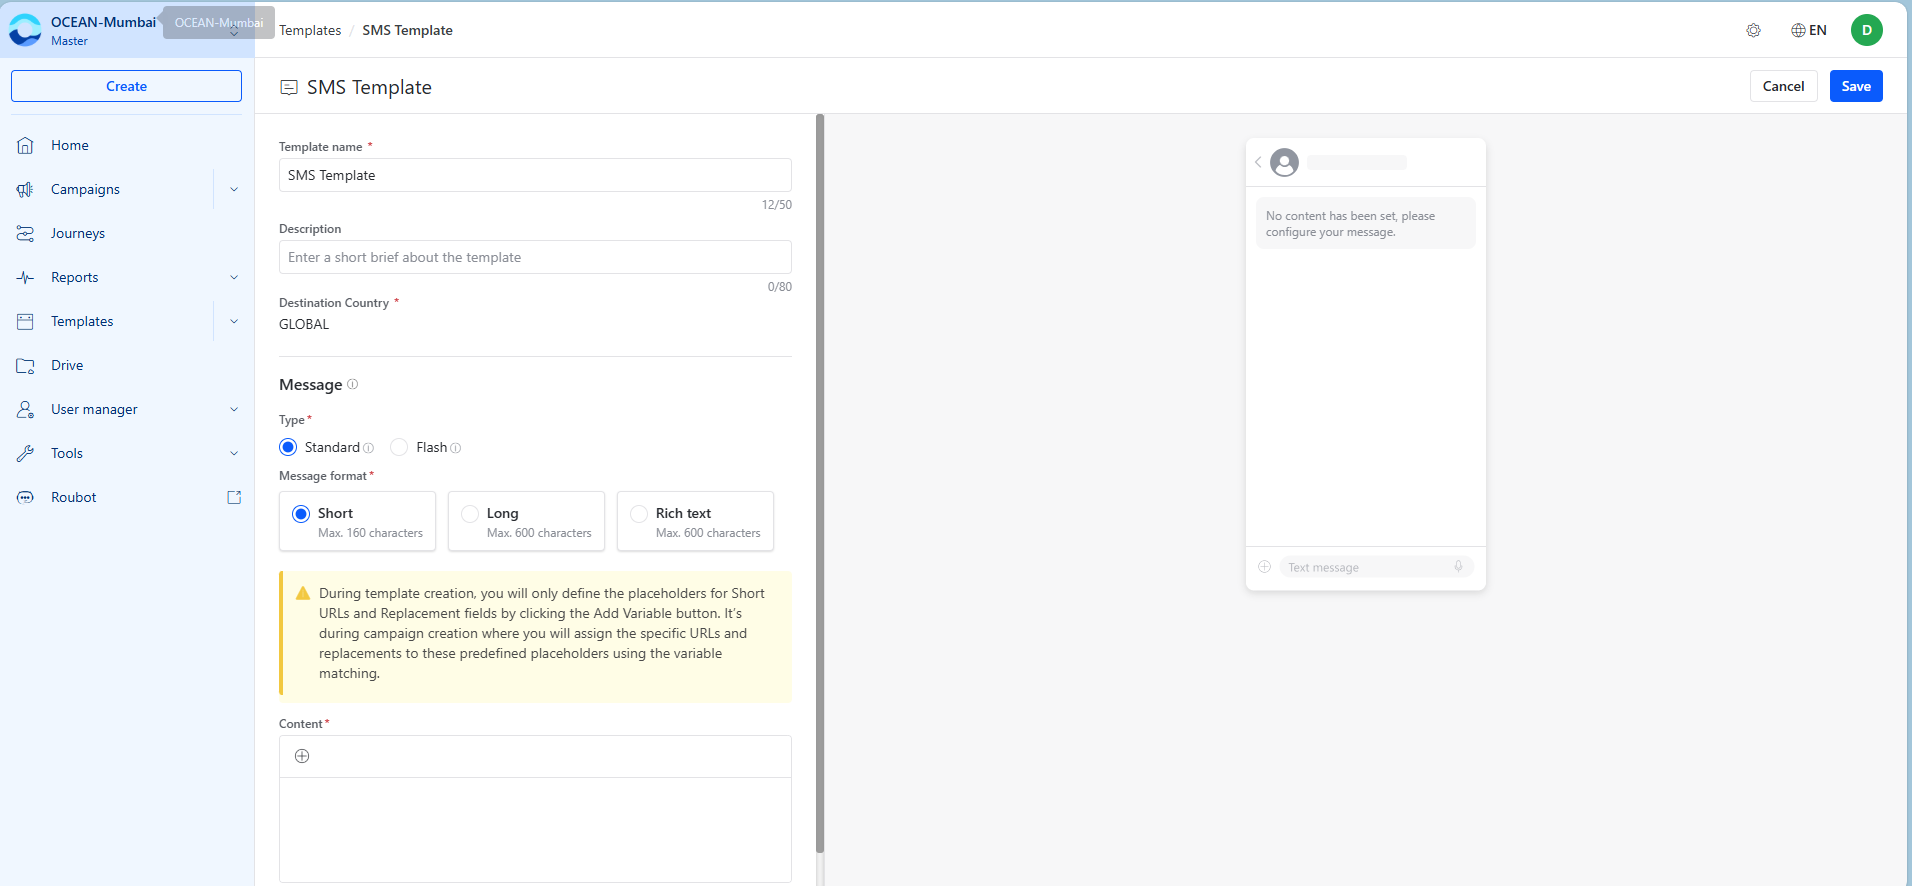Click the 'No content has been set' message
The image size is (1912, 886).
[1365, 223]
